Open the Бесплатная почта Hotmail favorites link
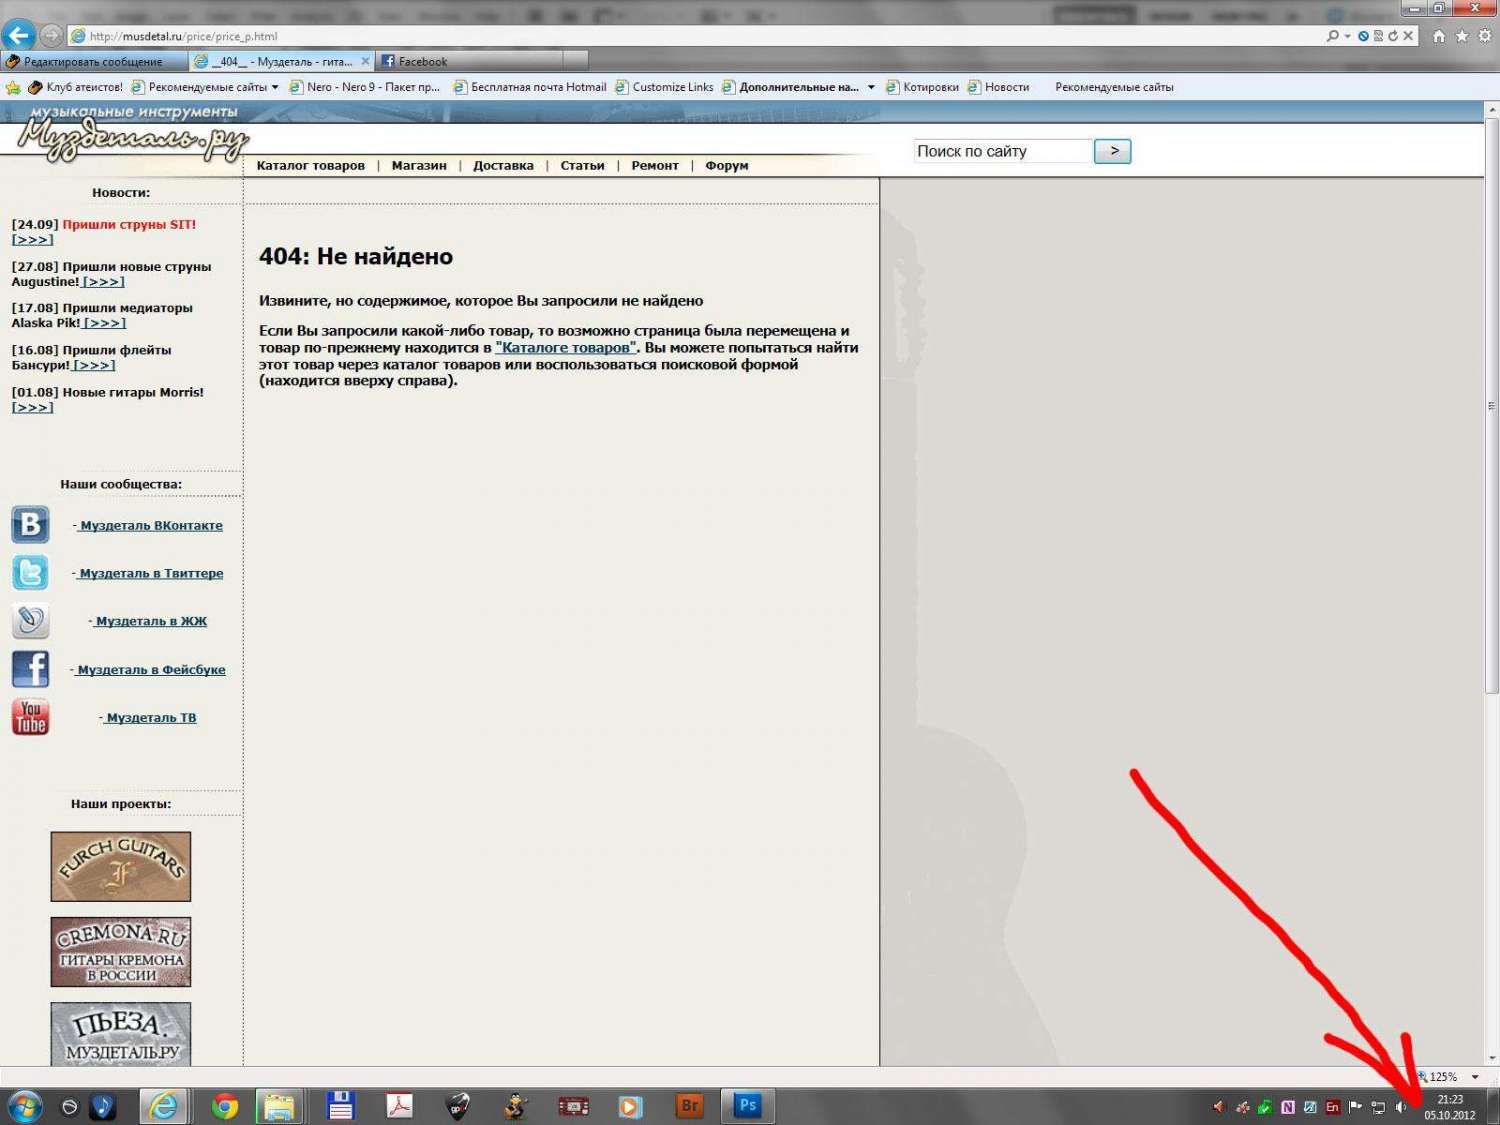Screen dimensions: 1500x1125 click(x=530, y=87)
